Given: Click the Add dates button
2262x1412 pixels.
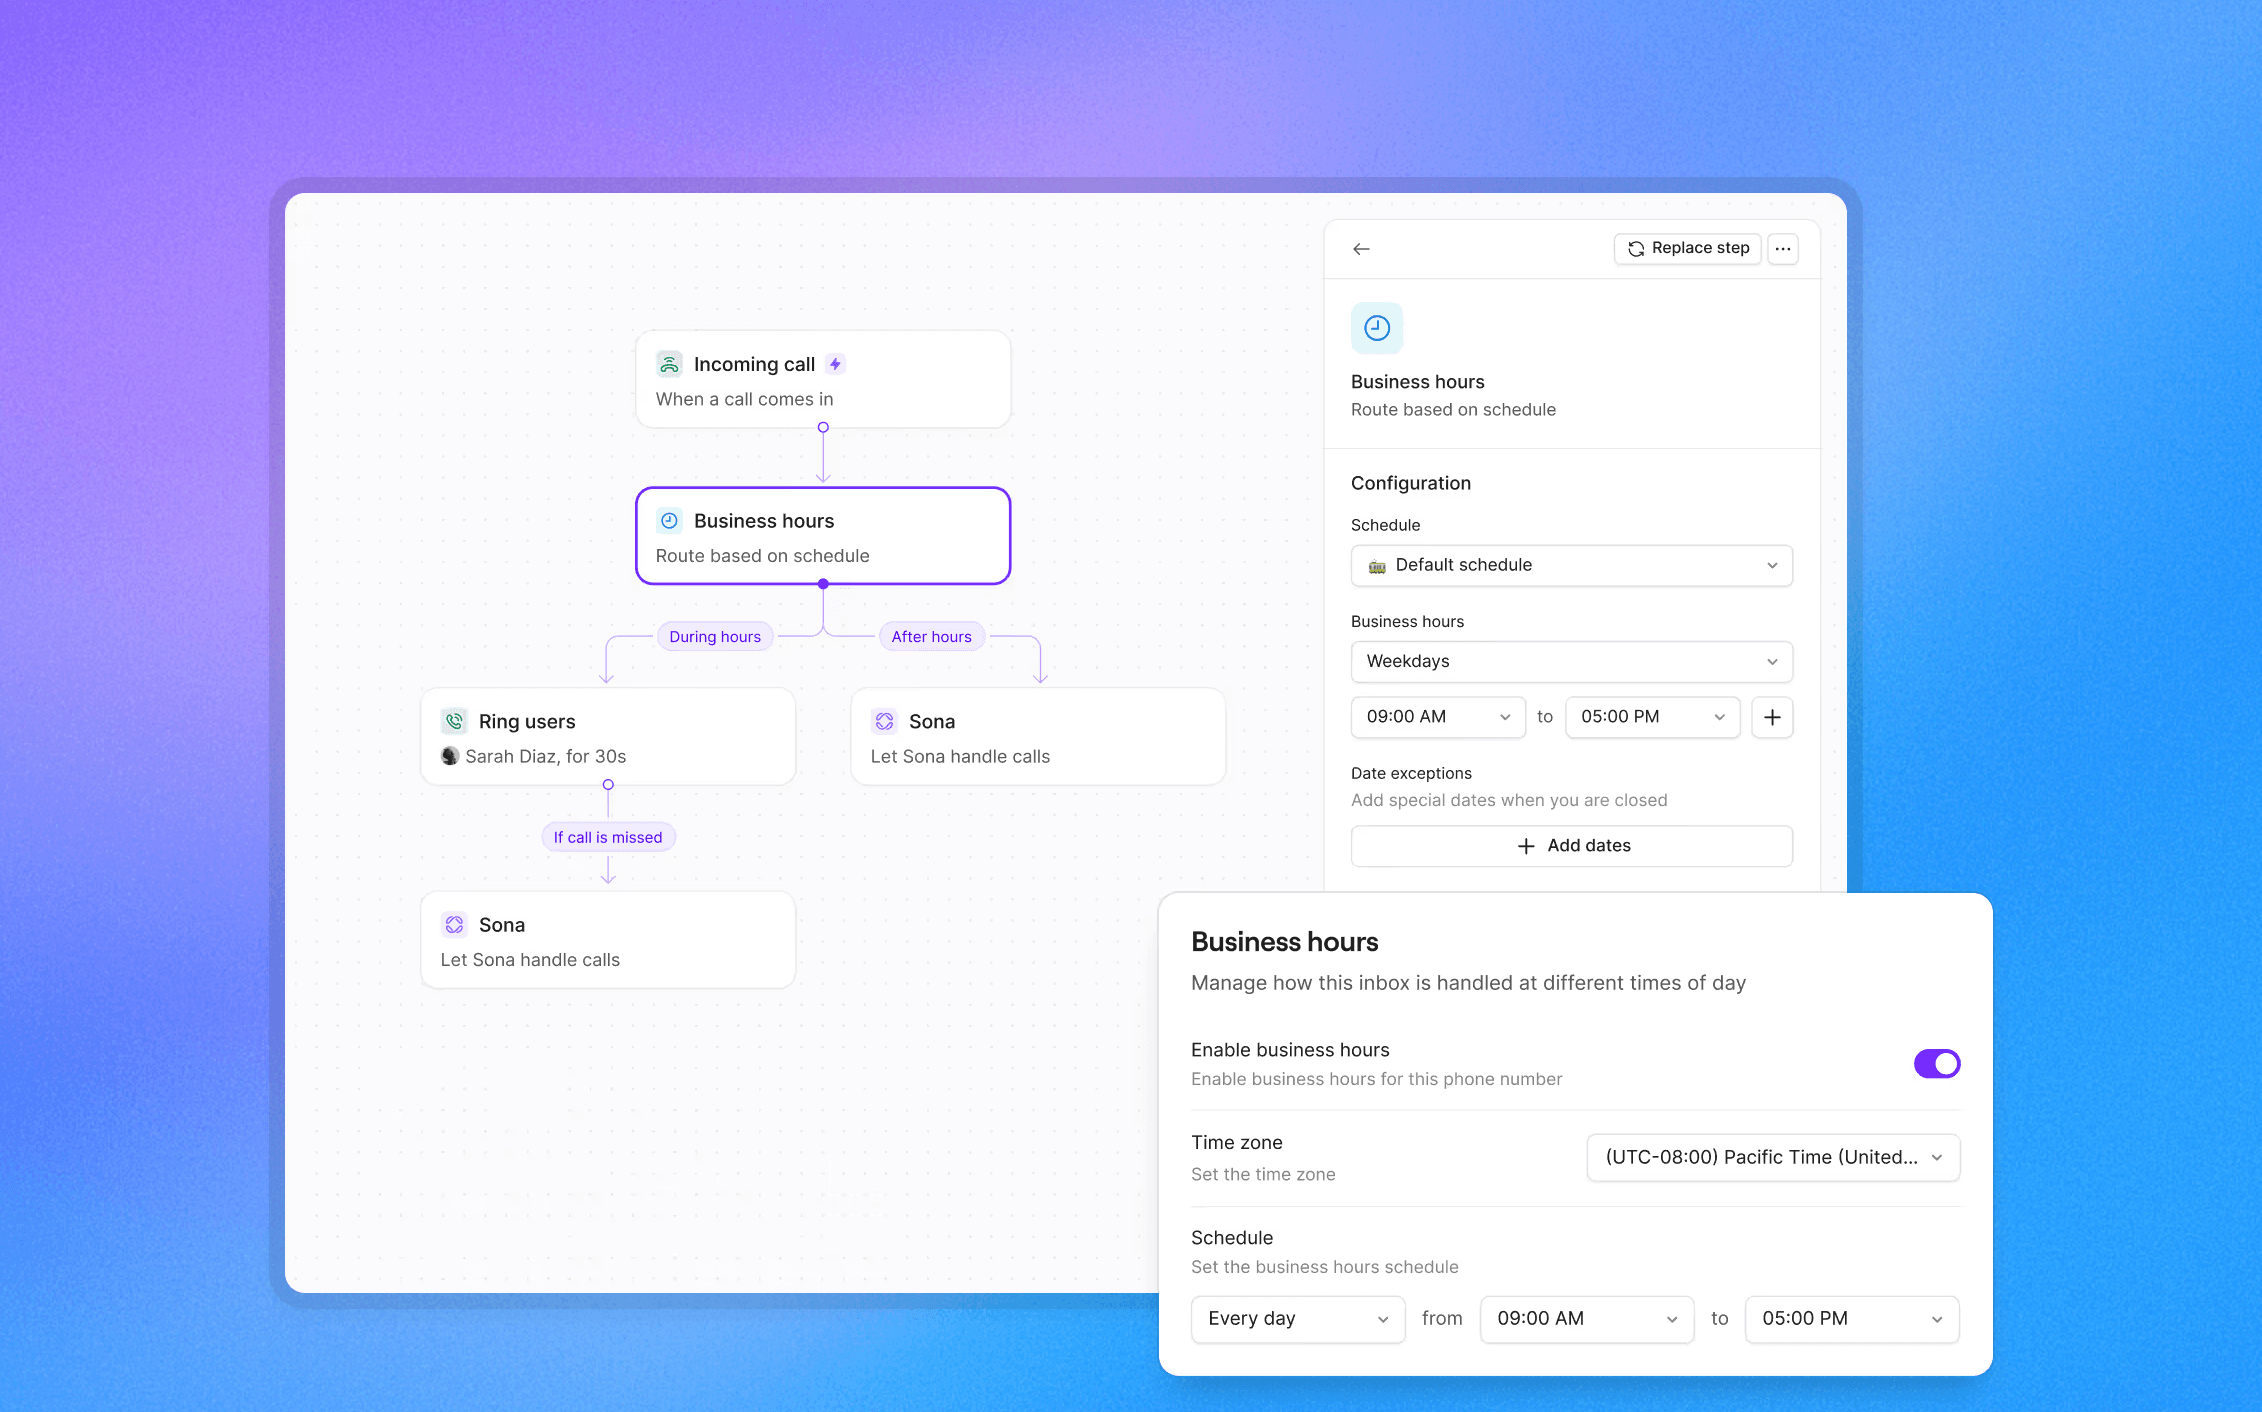Looking at the screenshot, I should 1570,846.
